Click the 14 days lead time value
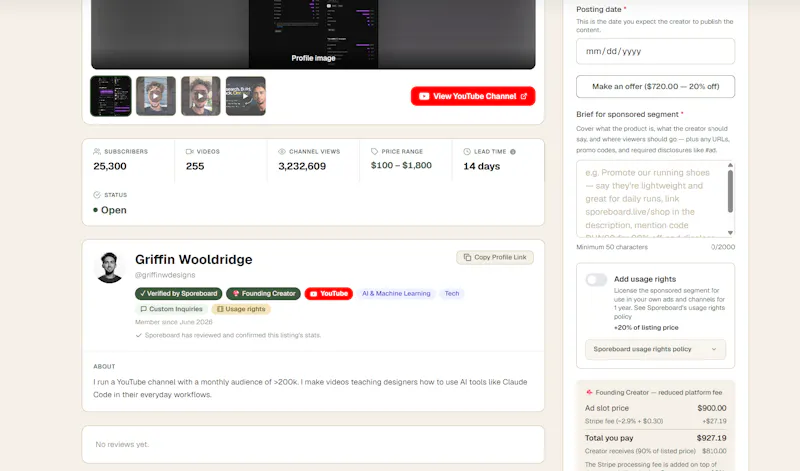800x471 pixels. [x=481, y=166]
